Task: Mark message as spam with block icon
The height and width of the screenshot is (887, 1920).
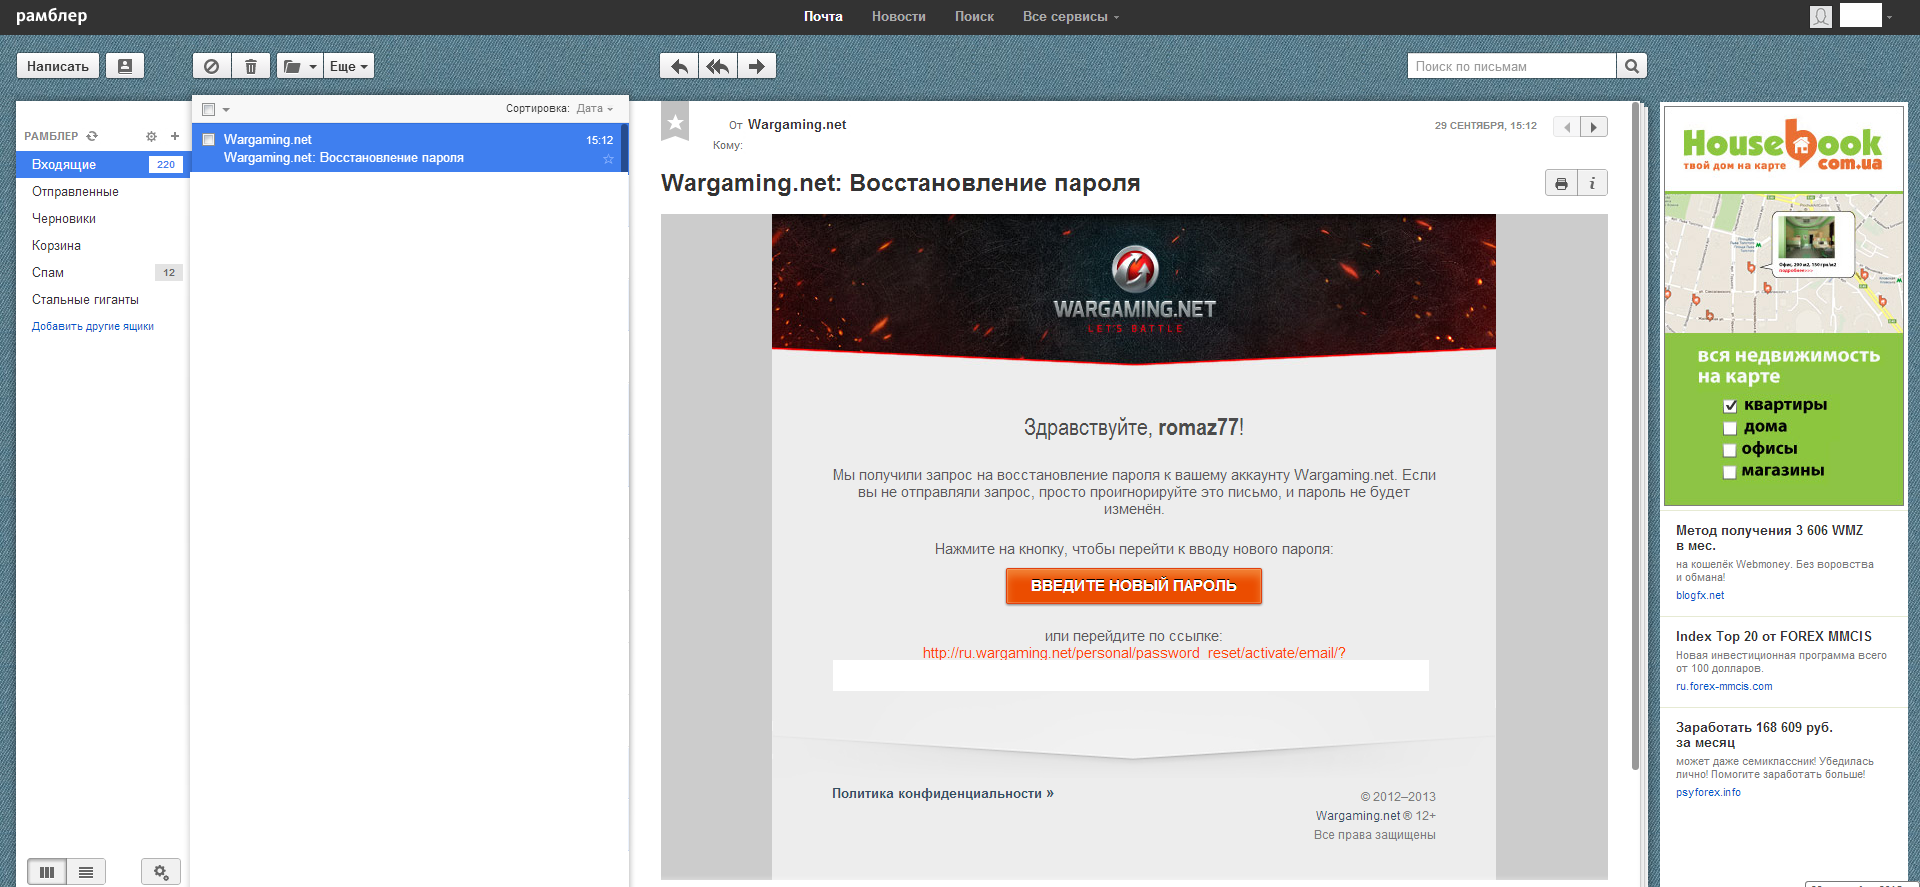Action: coord(211,66)
